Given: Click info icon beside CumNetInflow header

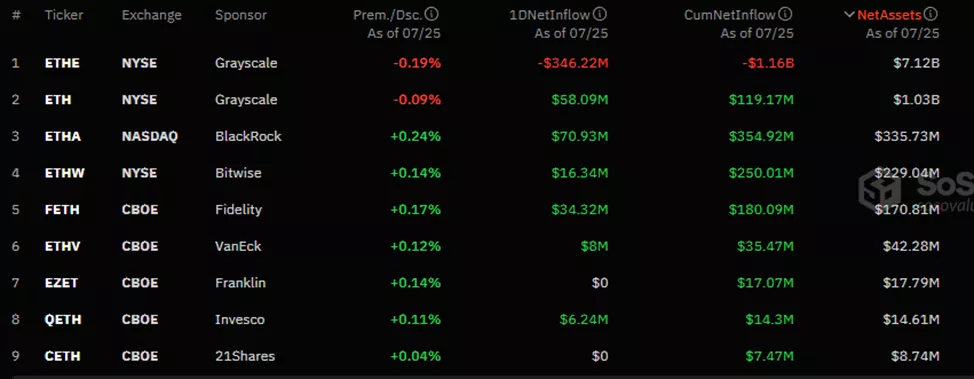Looking at the screenshot, I should tap(786, 14).
